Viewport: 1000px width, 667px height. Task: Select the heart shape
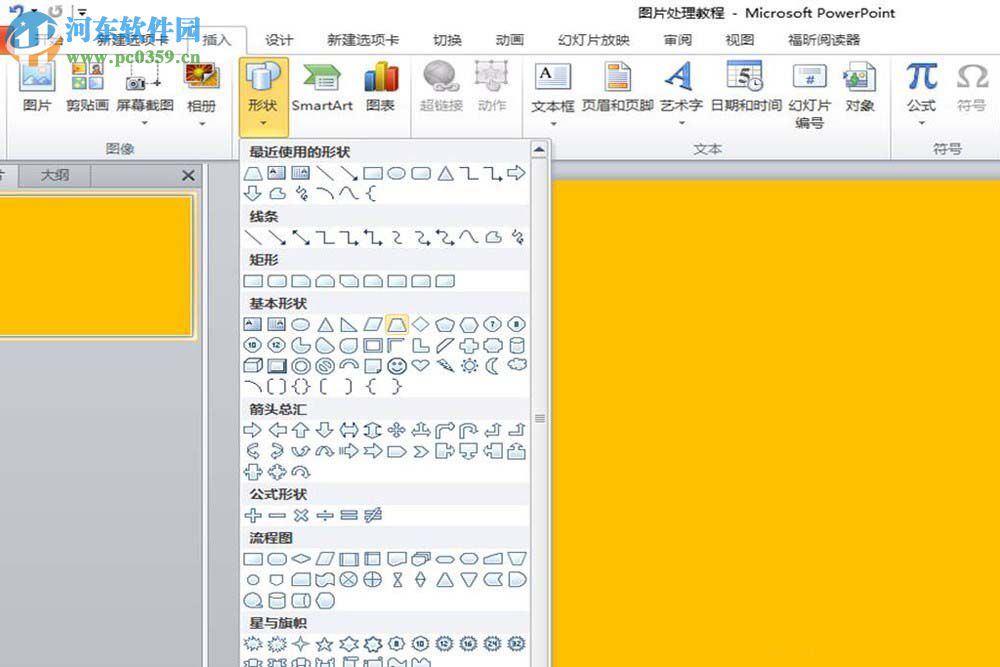click(420, 365)
